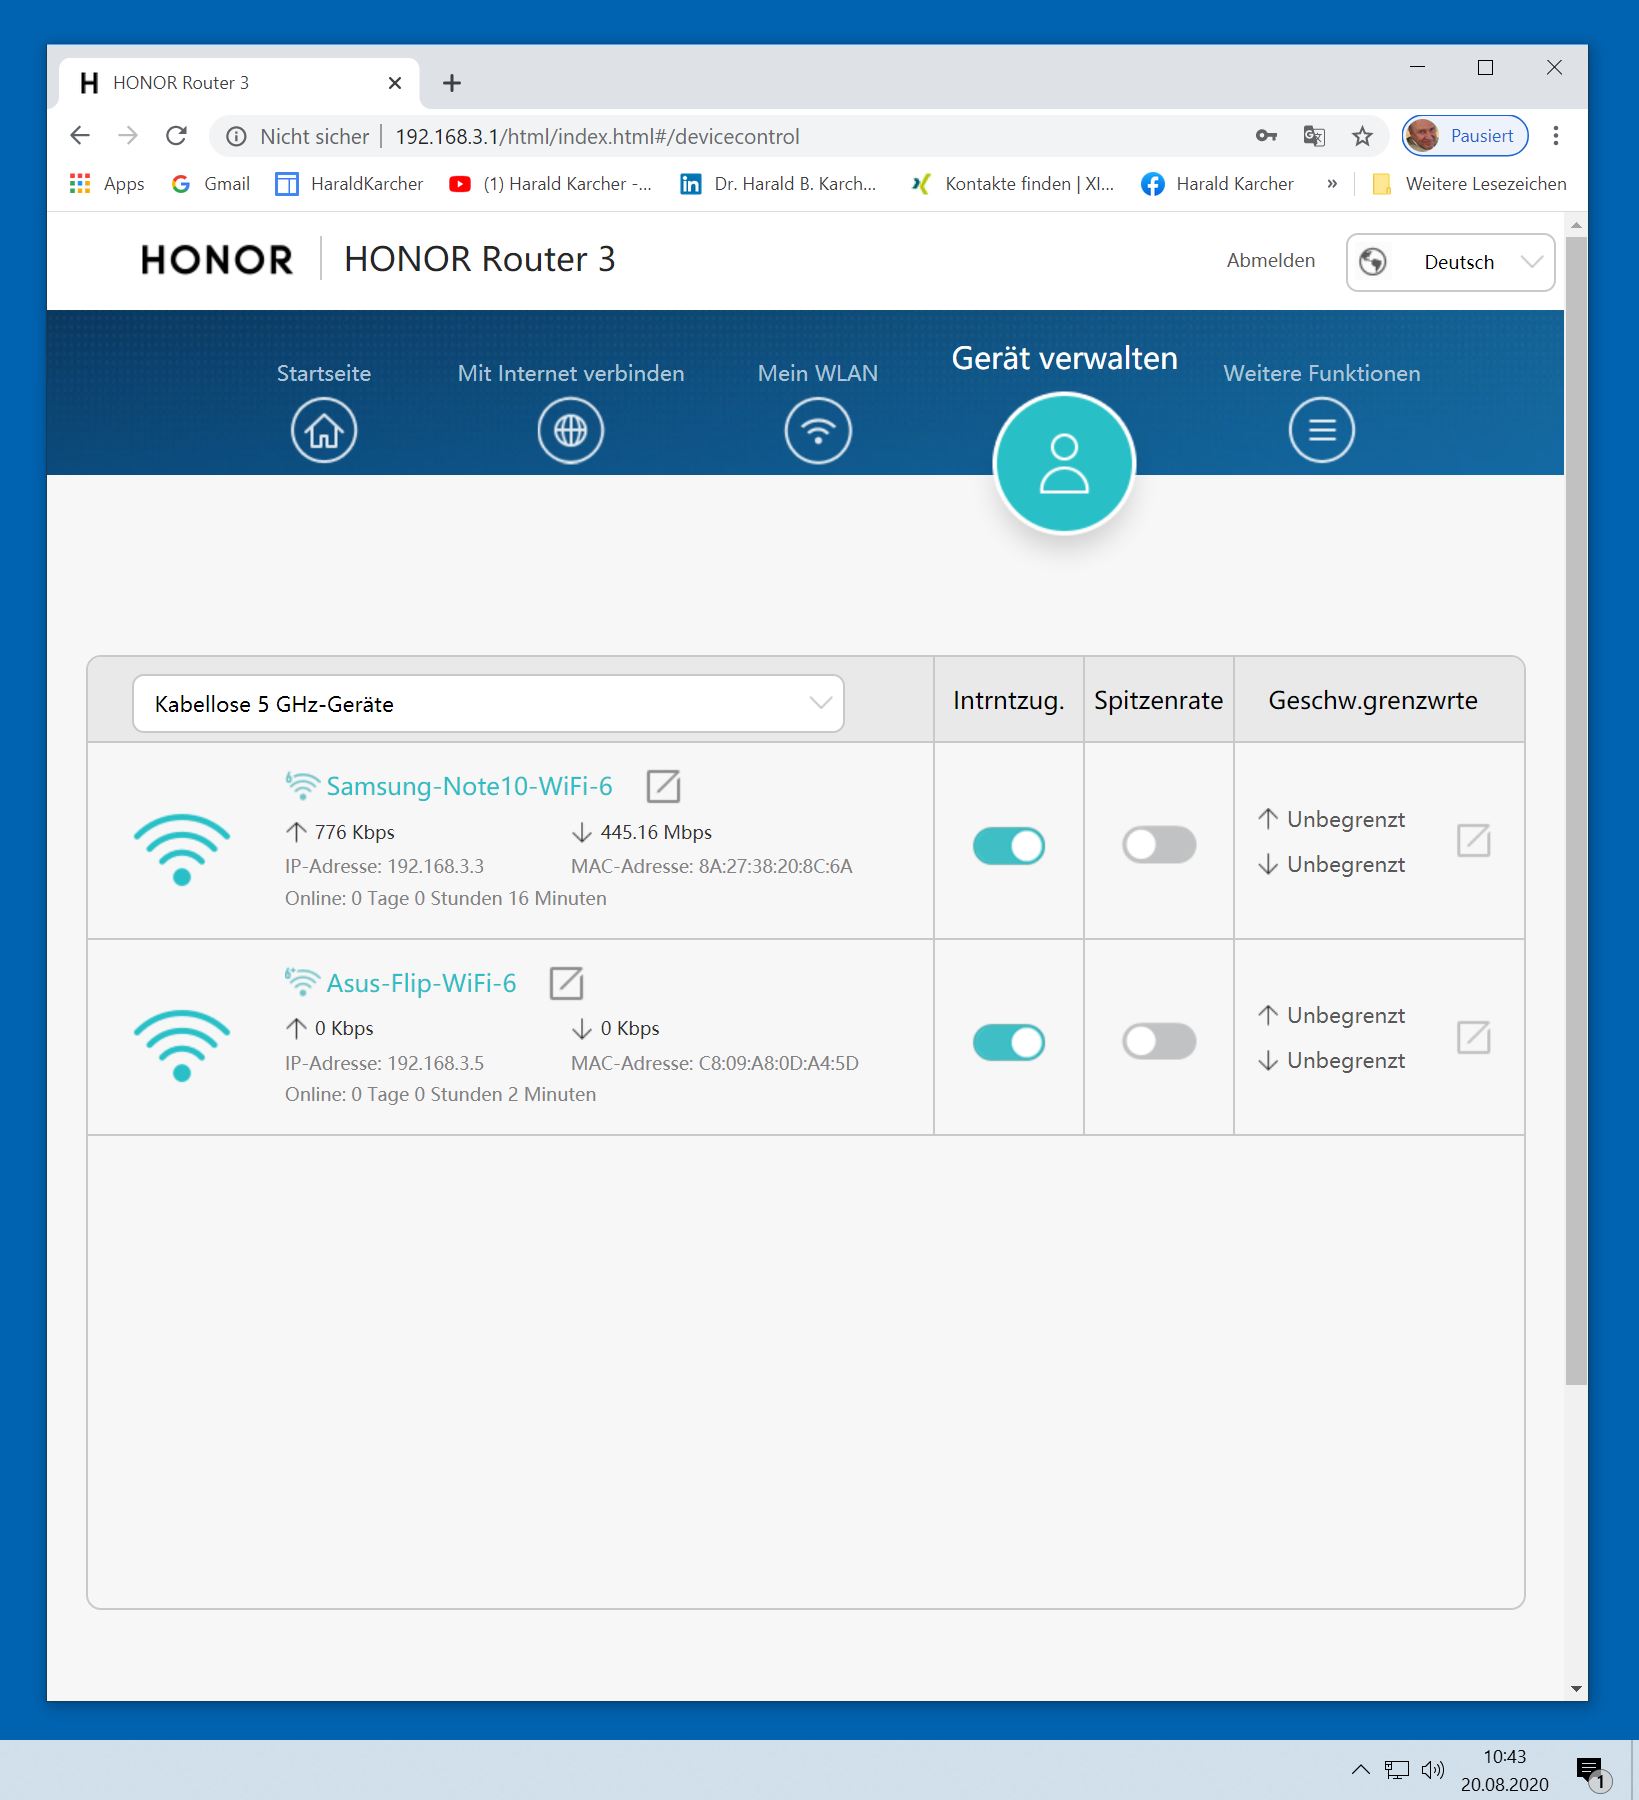Image resolution: width=1639 pixels, height=1800 pixels.
Task: Click the volume icon in system tray
Action: [x=1432, y=1770]
